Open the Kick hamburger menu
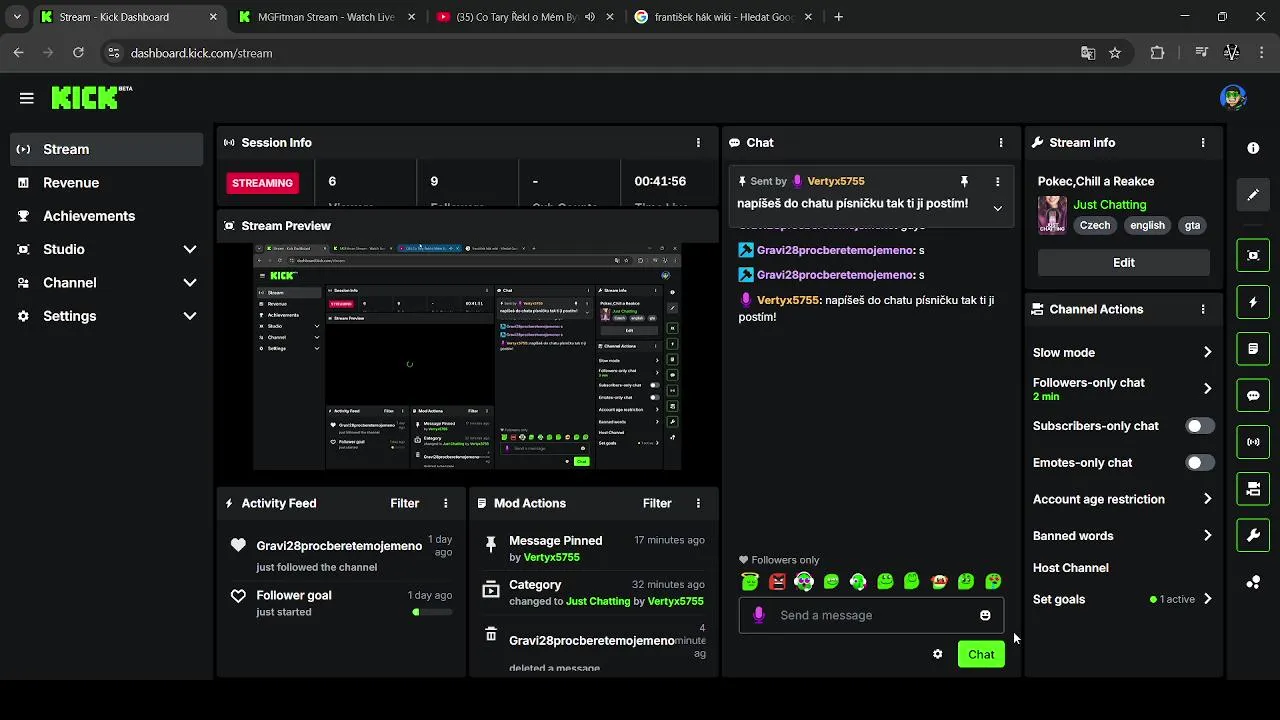 [x=27, y=98]
